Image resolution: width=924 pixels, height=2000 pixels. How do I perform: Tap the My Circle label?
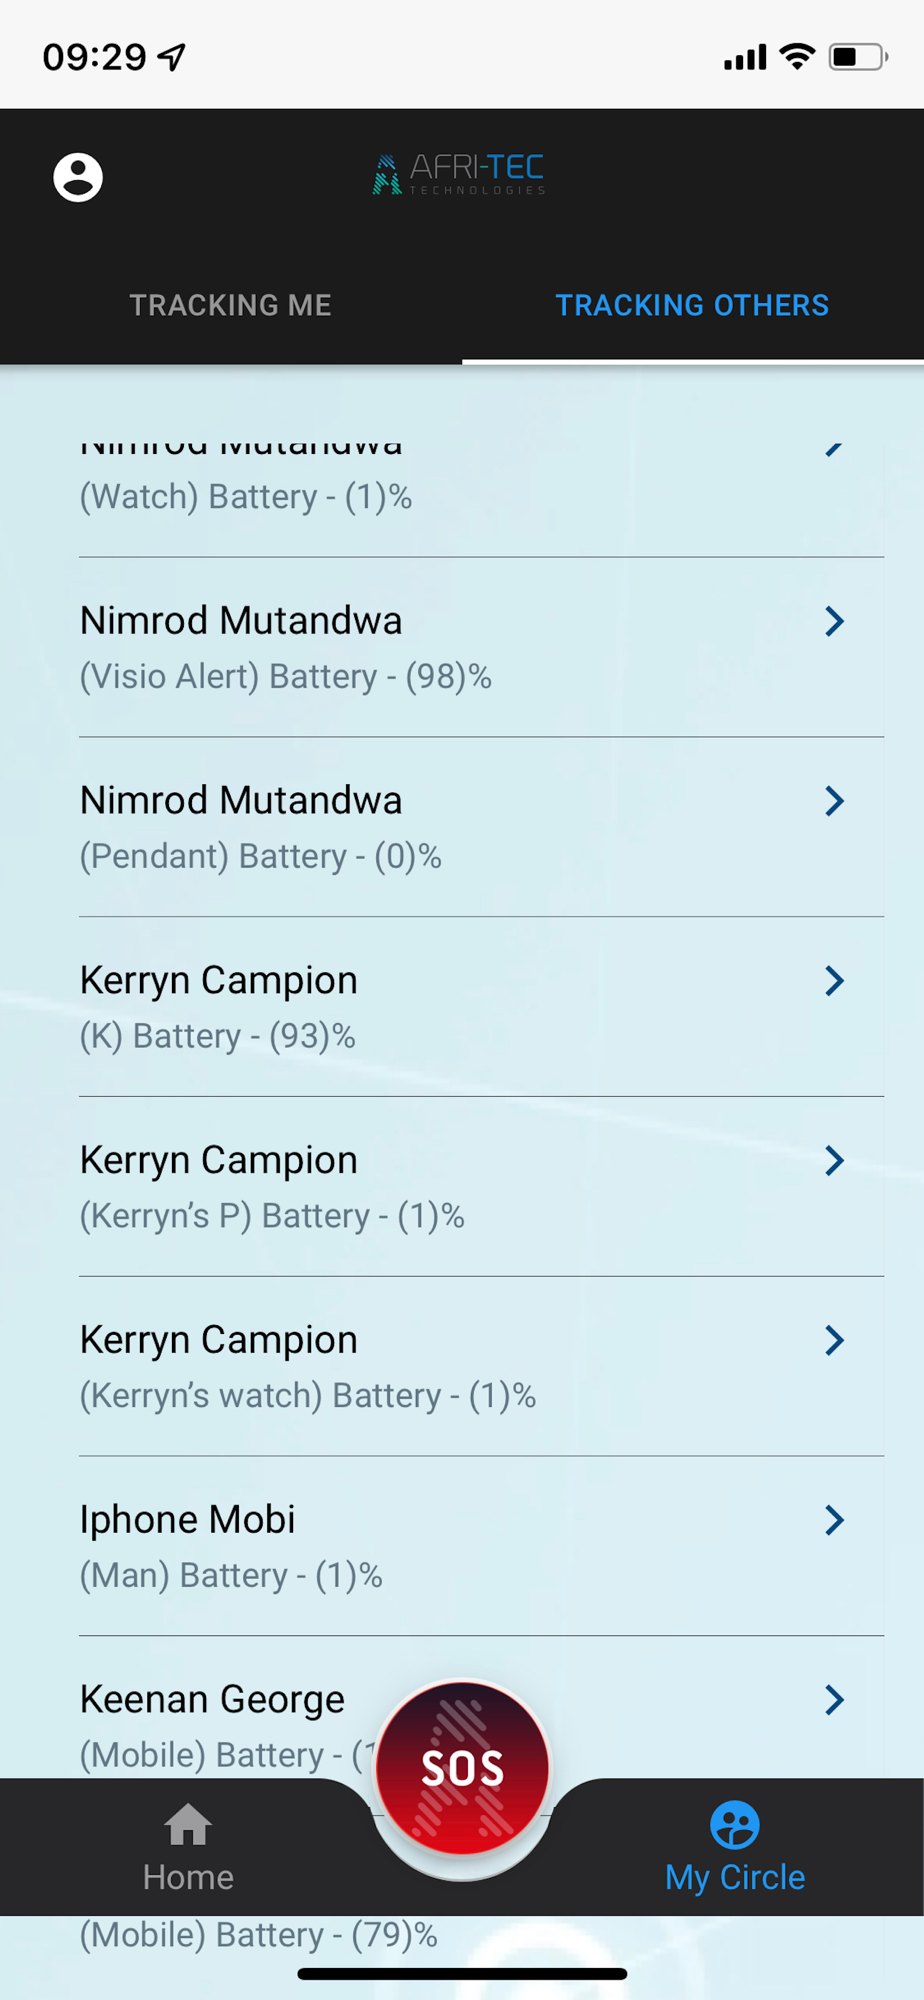click(x=735, y=1877)
